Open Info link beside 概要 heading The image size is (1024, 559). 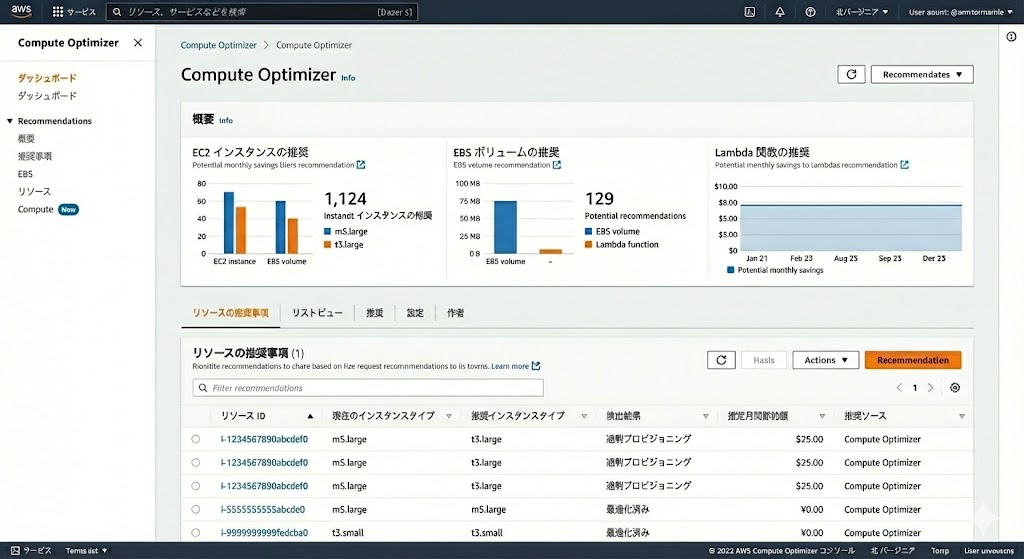(x=226, y=120)
